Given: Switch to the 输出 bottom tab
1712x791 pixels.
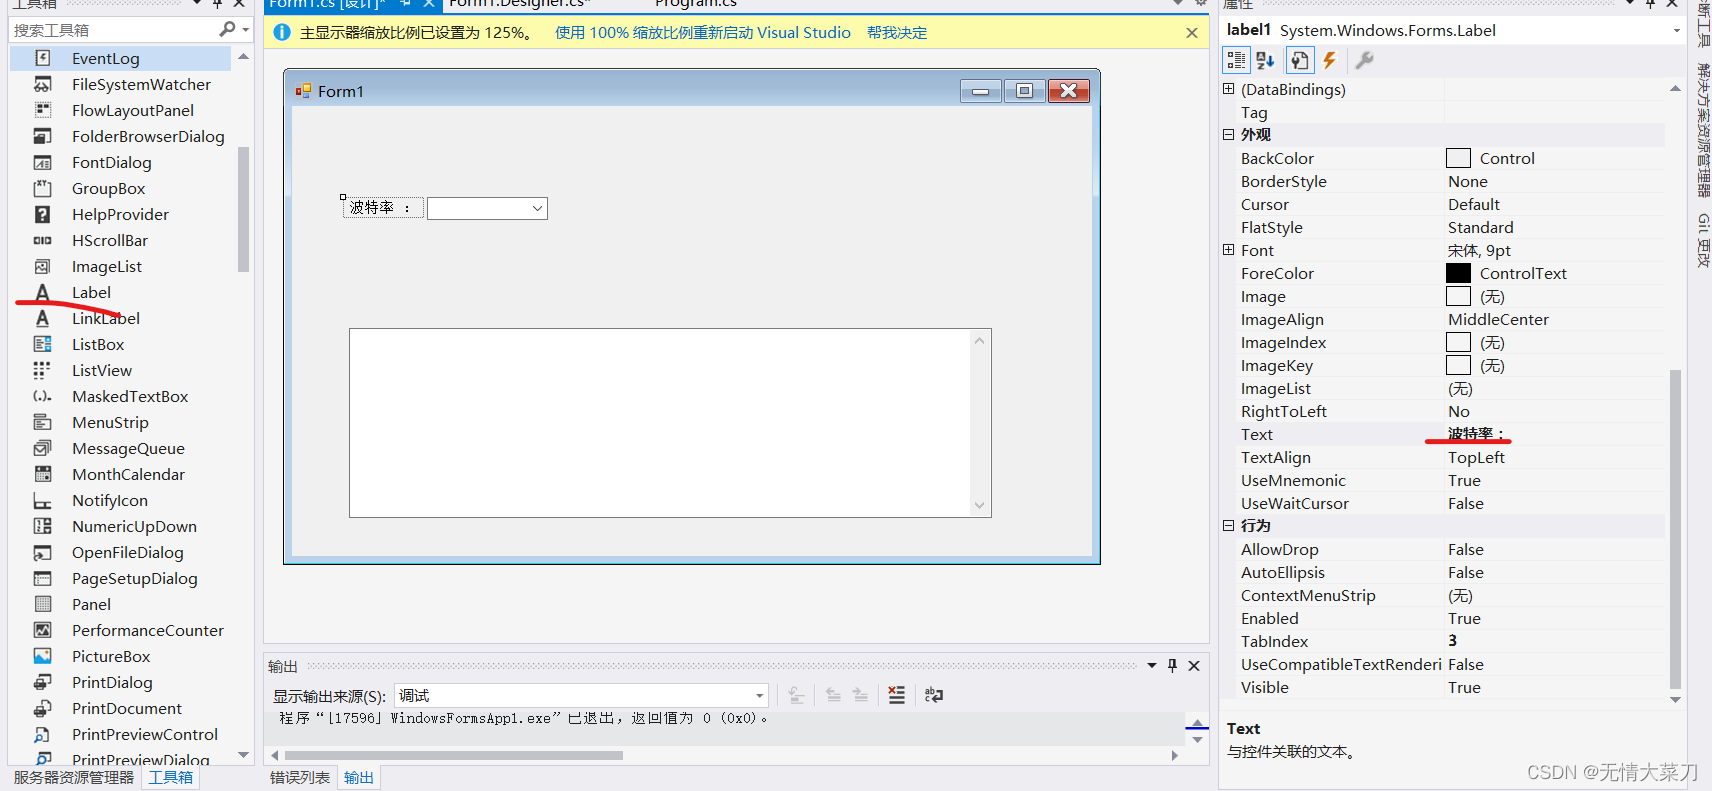Looking at the screenshot, I should (358, 777).
